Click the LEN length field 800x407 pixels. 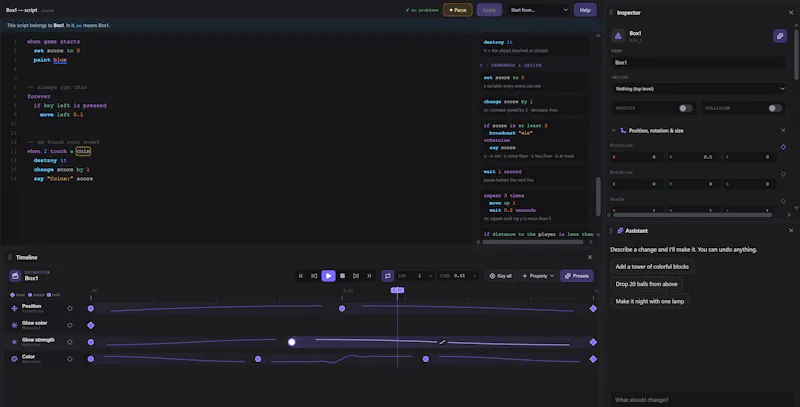tap(414, 276)
